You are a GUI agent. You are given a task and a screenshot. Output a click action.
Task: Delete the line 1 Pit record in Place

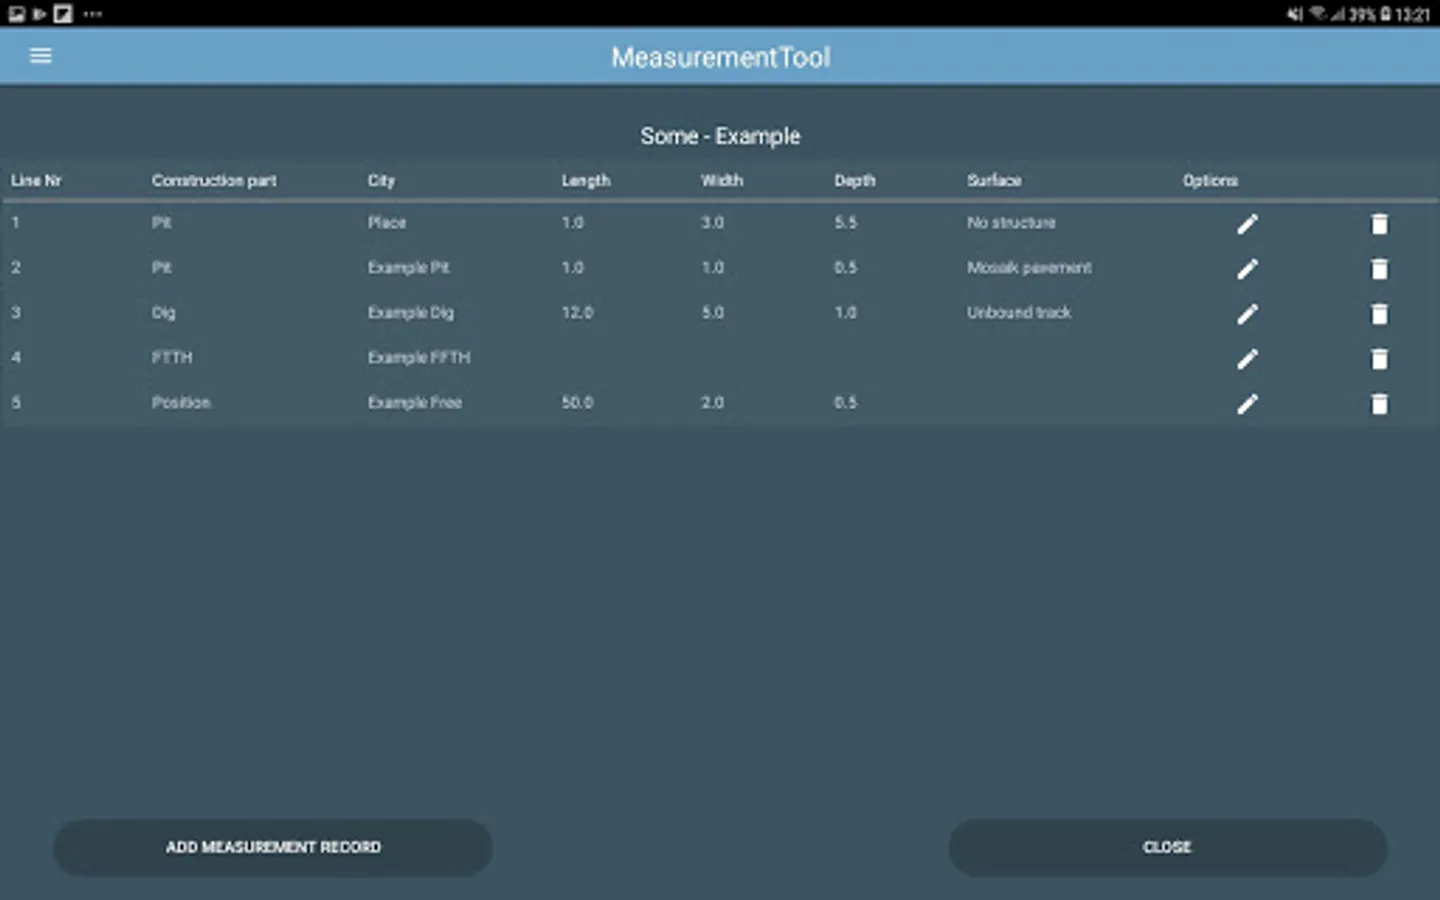point(1379,224)
